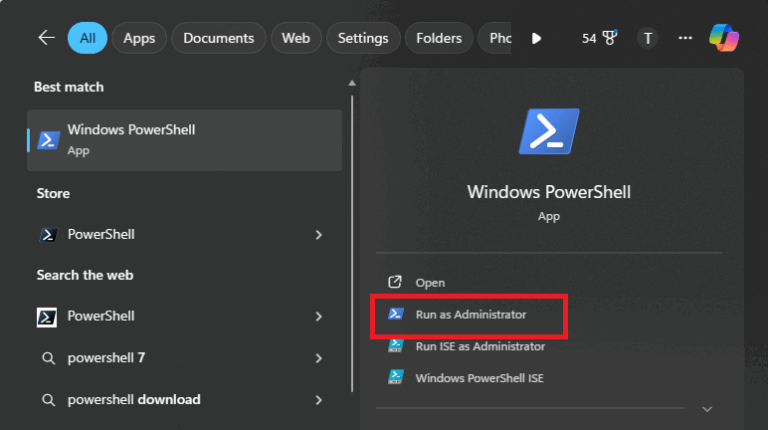
Task: Click the Best match heading
Action: [69, 87]
